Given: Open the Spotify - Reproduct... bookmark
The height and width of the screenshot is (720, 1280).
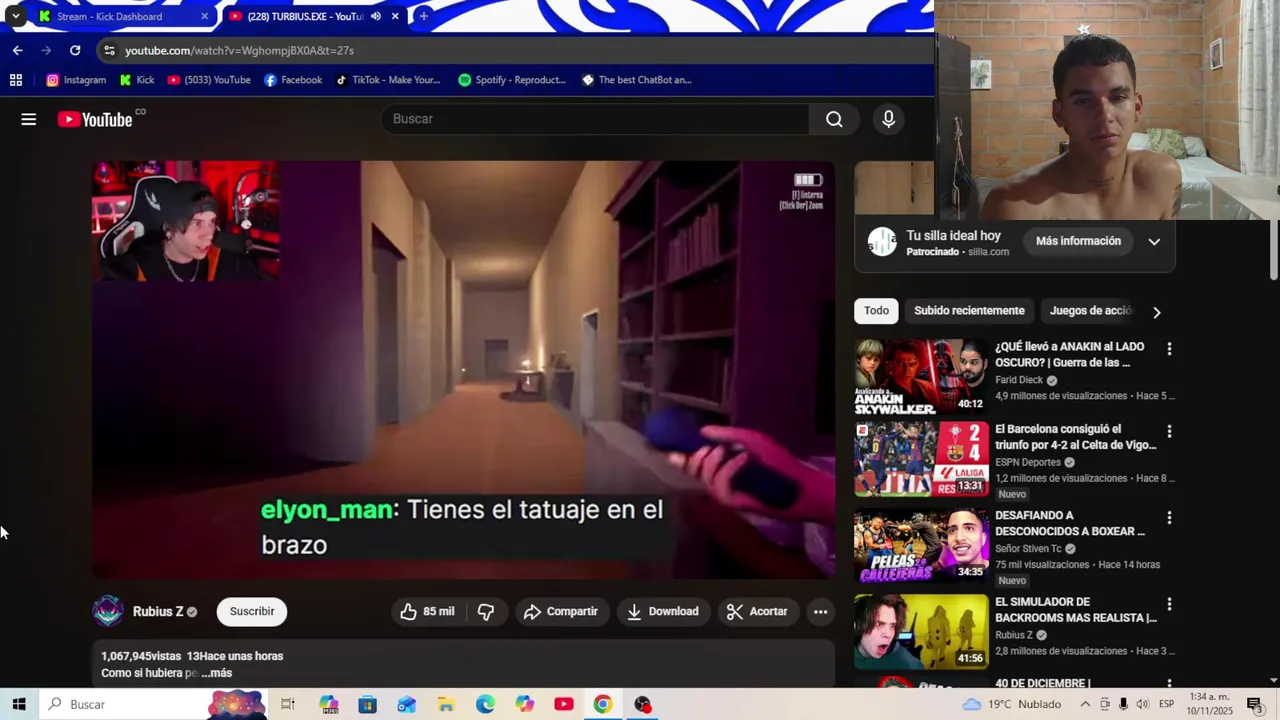Looking at the screenshot, I should point(512,80).
